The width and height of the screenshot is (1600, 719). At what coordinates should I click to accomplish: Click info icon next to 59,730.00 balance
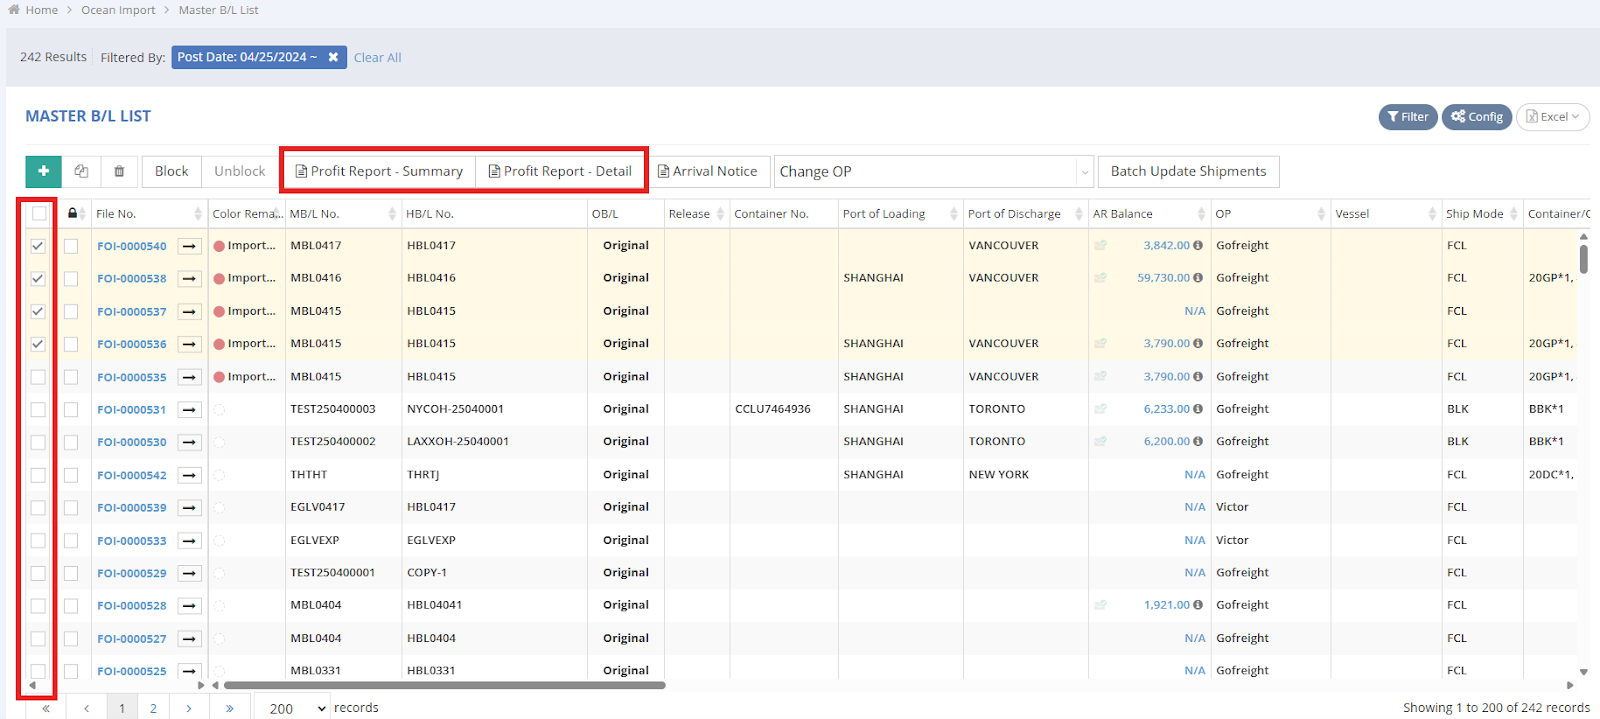click(x=1198, y=278)
